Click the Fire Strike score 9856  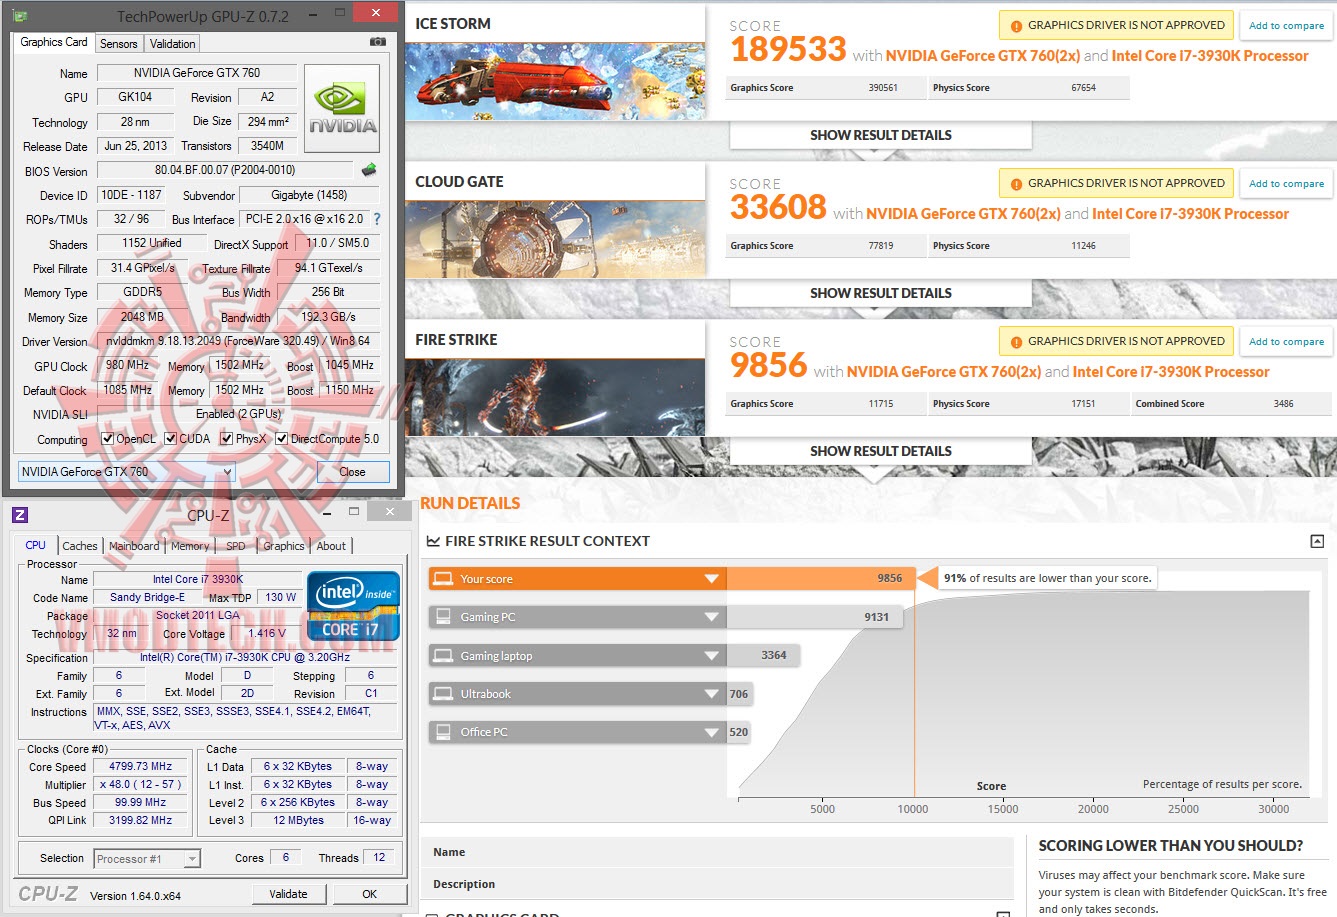coord(768,365)
